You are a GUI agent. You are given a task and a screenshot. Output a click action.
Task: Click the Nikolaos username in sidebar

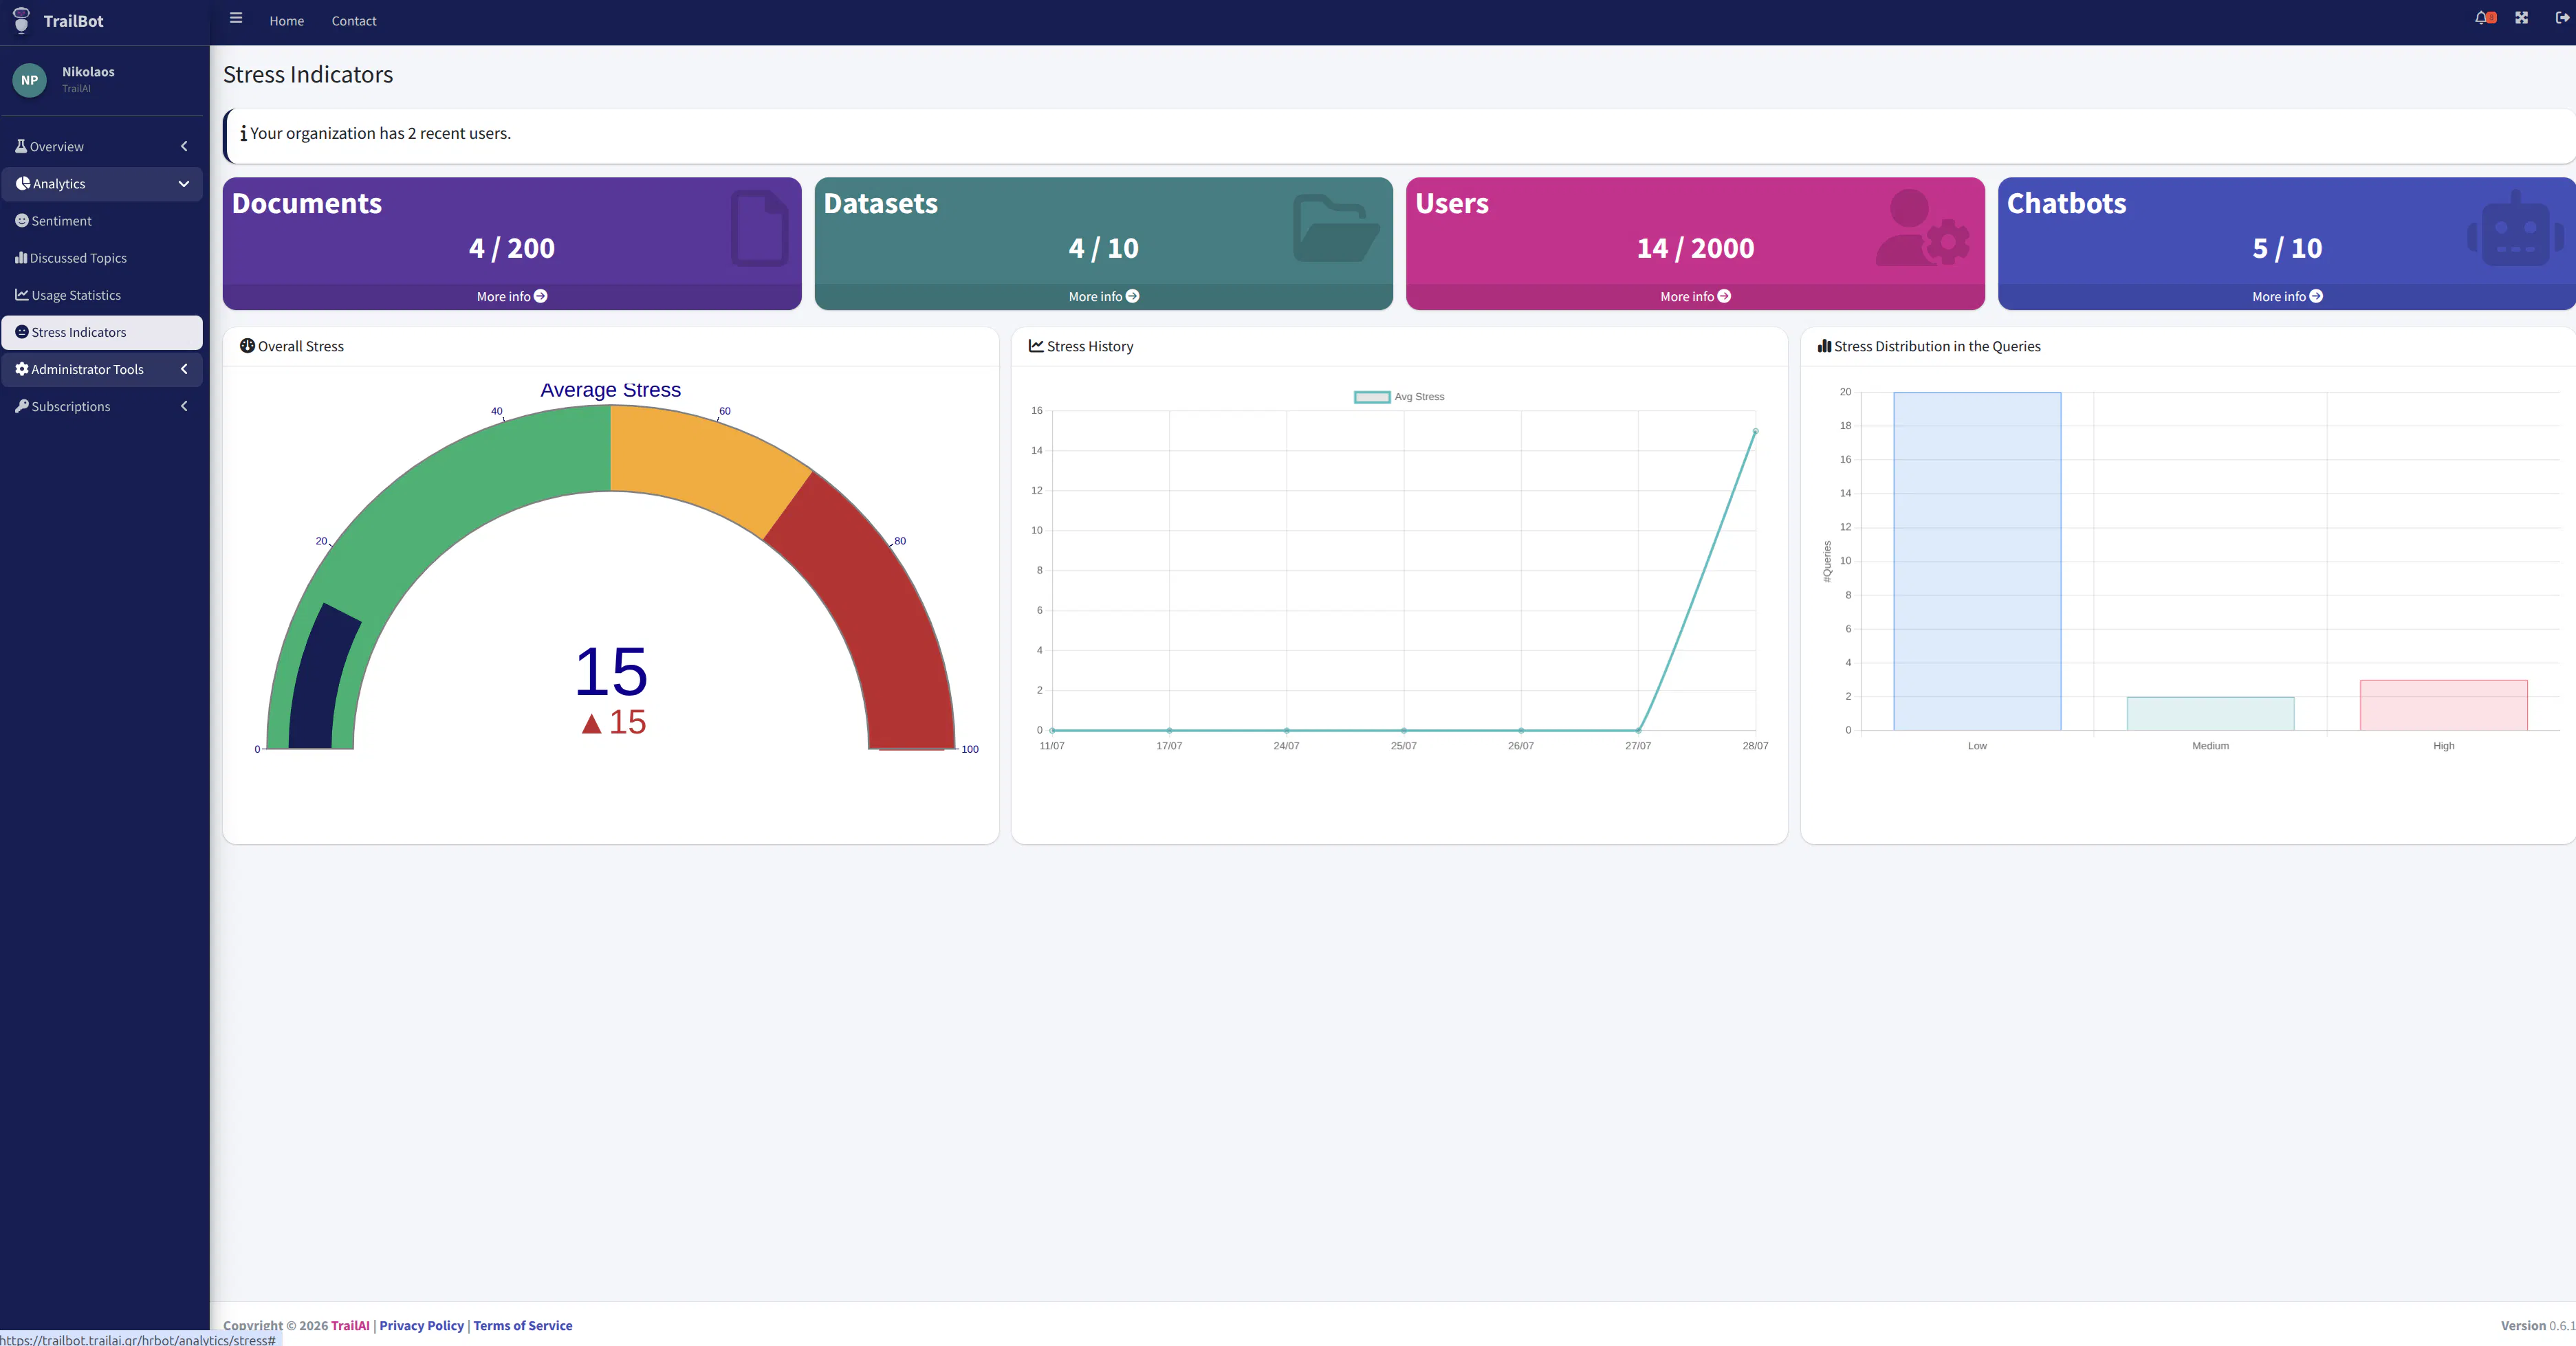[88, 71]
